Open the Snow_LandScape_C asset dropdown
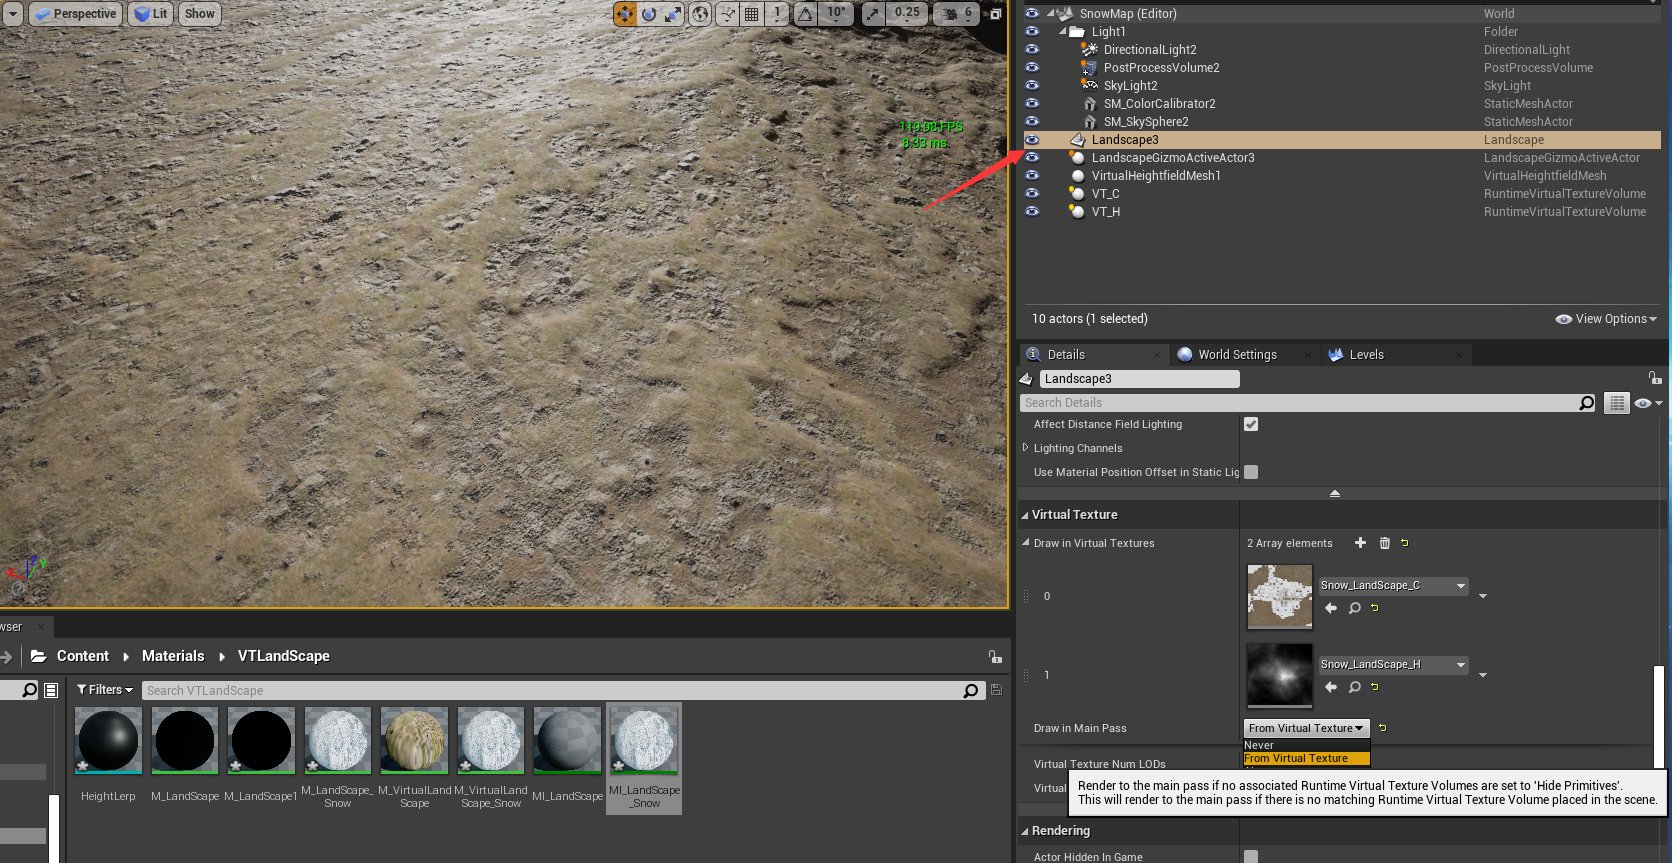Viewport: 1672px width, 863px height. [1393, 586]
